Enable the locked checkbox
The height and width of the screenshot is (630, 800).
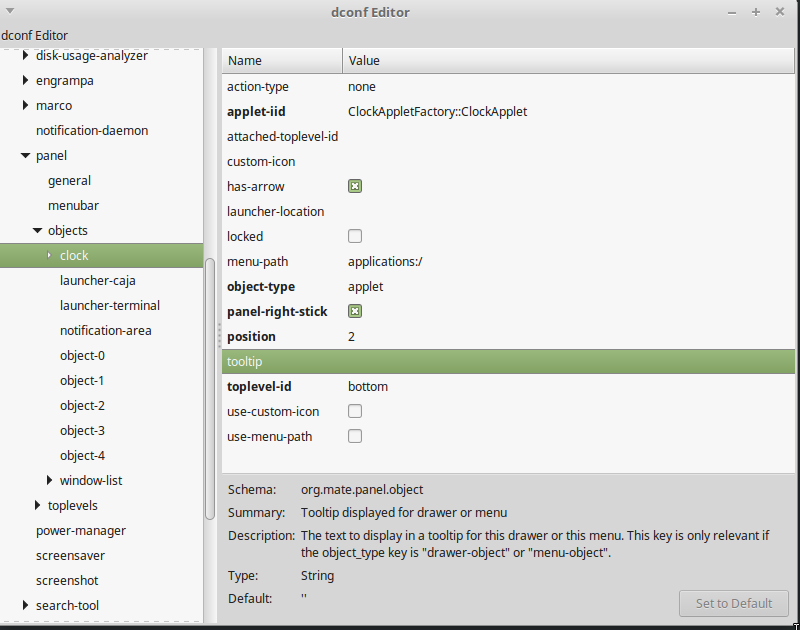pyautogui.click(x=355, y=236)
